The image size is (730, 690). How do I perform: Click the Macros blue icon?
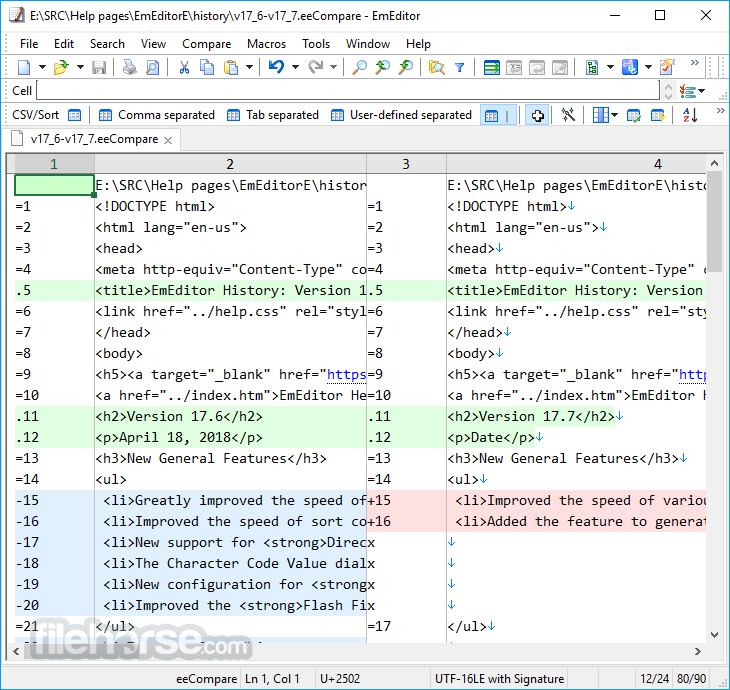(x=629, y=68)
